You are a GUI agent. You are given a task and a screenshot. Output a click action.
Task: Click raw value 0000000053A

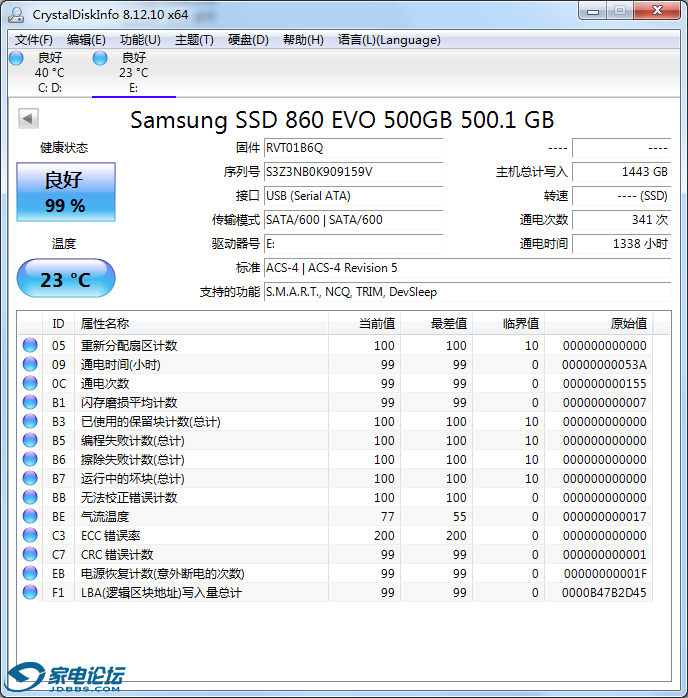tap(604, 365)
